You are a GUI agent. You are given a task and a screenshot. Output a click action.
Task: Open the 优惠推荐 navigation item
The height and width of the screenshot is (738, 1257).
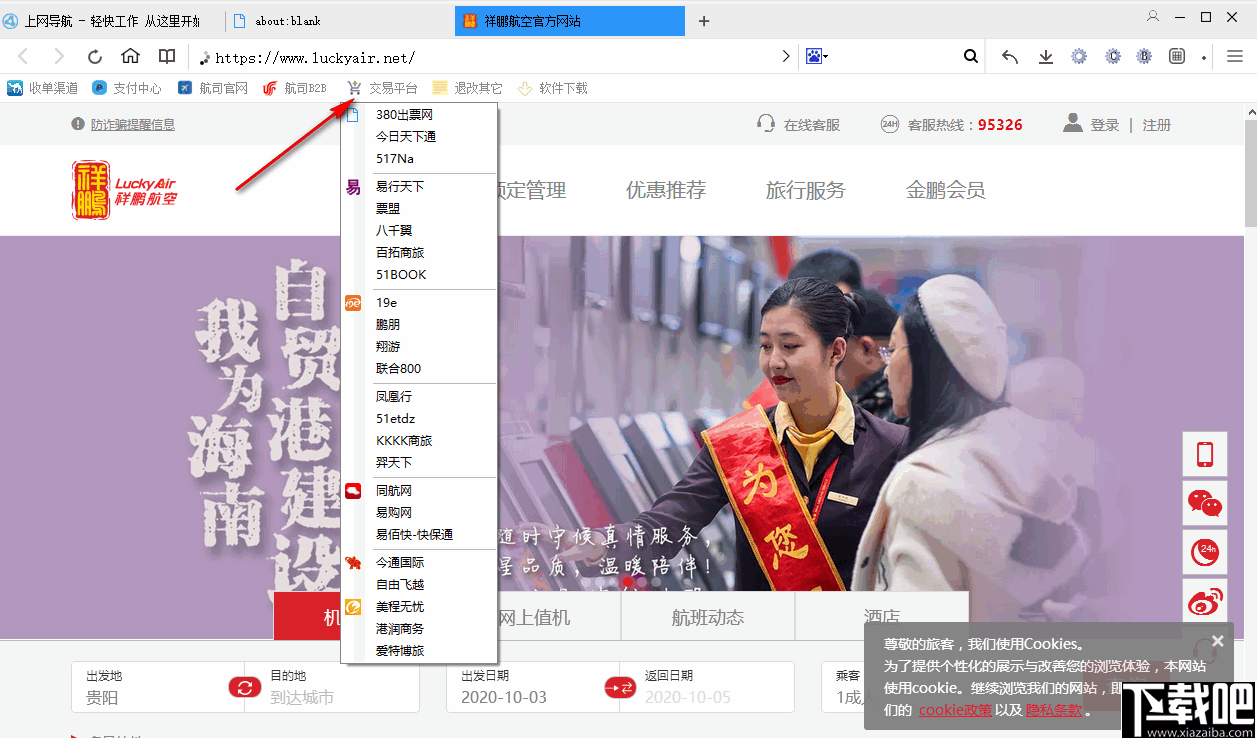[x=666, y=190]
